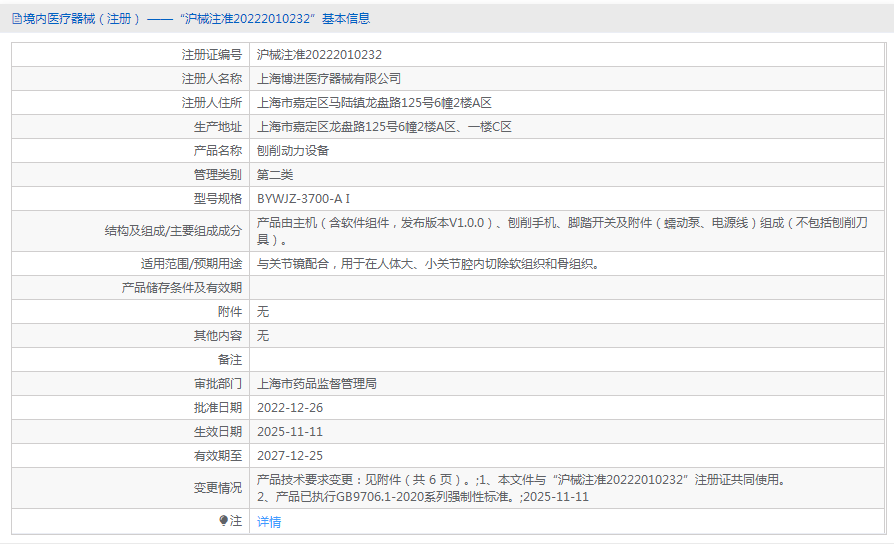This screenshot has width=894, height=544.
Task: Select header text 境内医疗器械（注册）
Action: 81,19
